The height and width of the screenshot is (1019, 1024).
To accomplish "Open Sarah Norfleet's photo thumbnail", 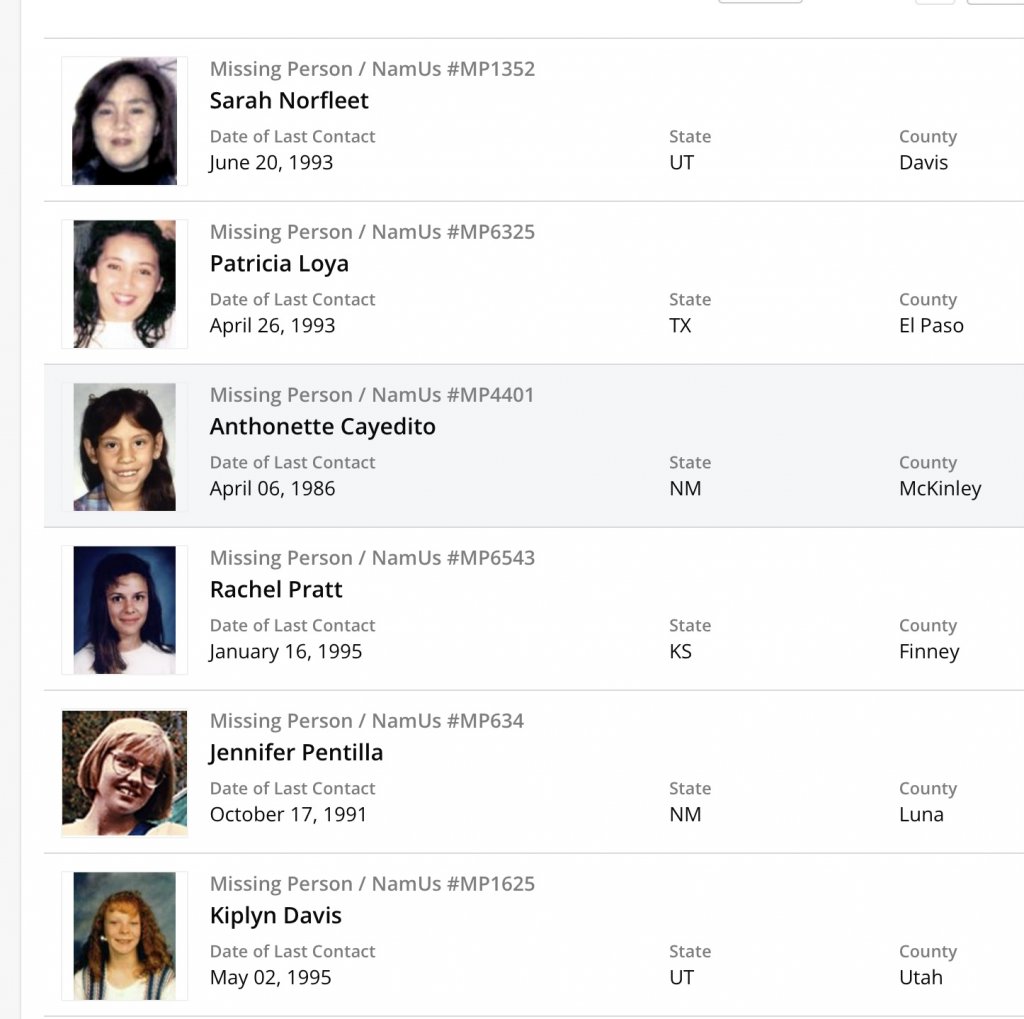I will [x=124, y=121].
